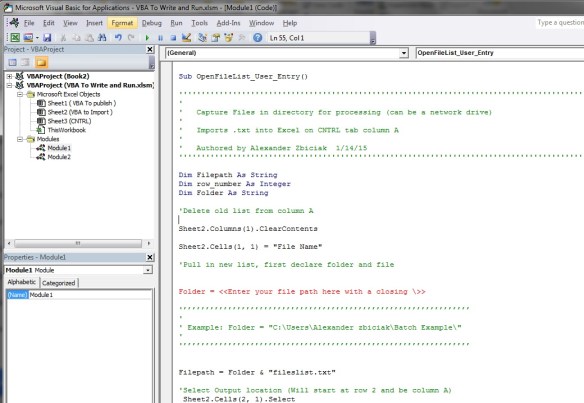Open the Help menu
584x403 pixels.
click(290, 23)
